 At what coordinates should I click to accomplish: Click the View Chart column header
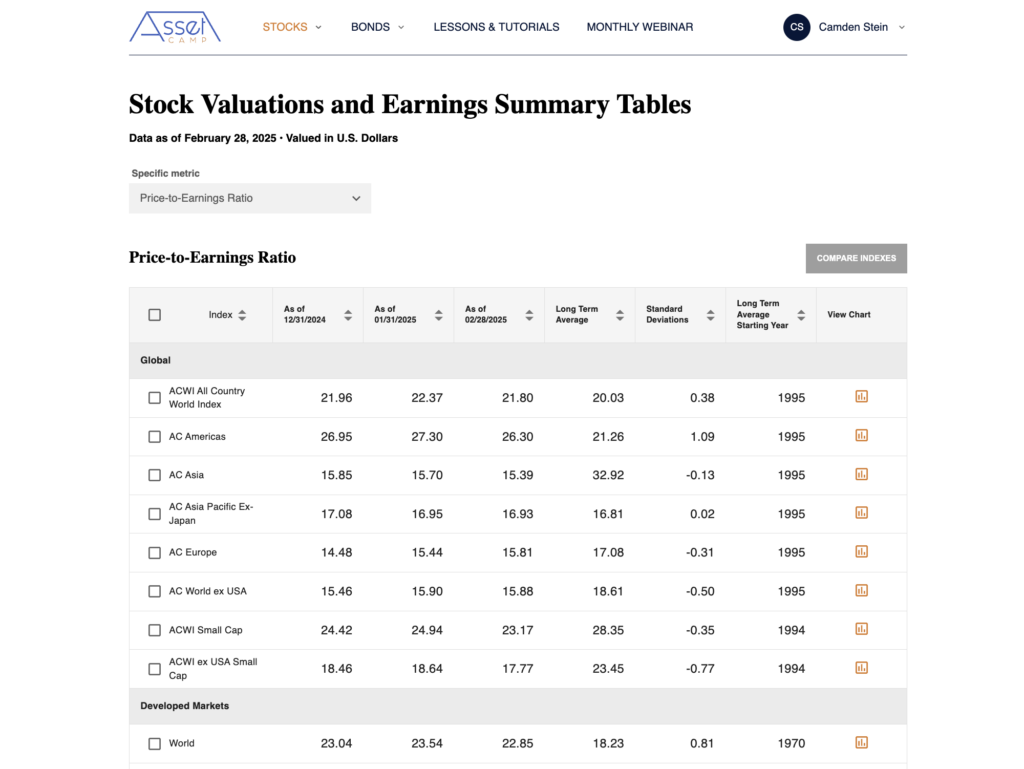[849, 315]
